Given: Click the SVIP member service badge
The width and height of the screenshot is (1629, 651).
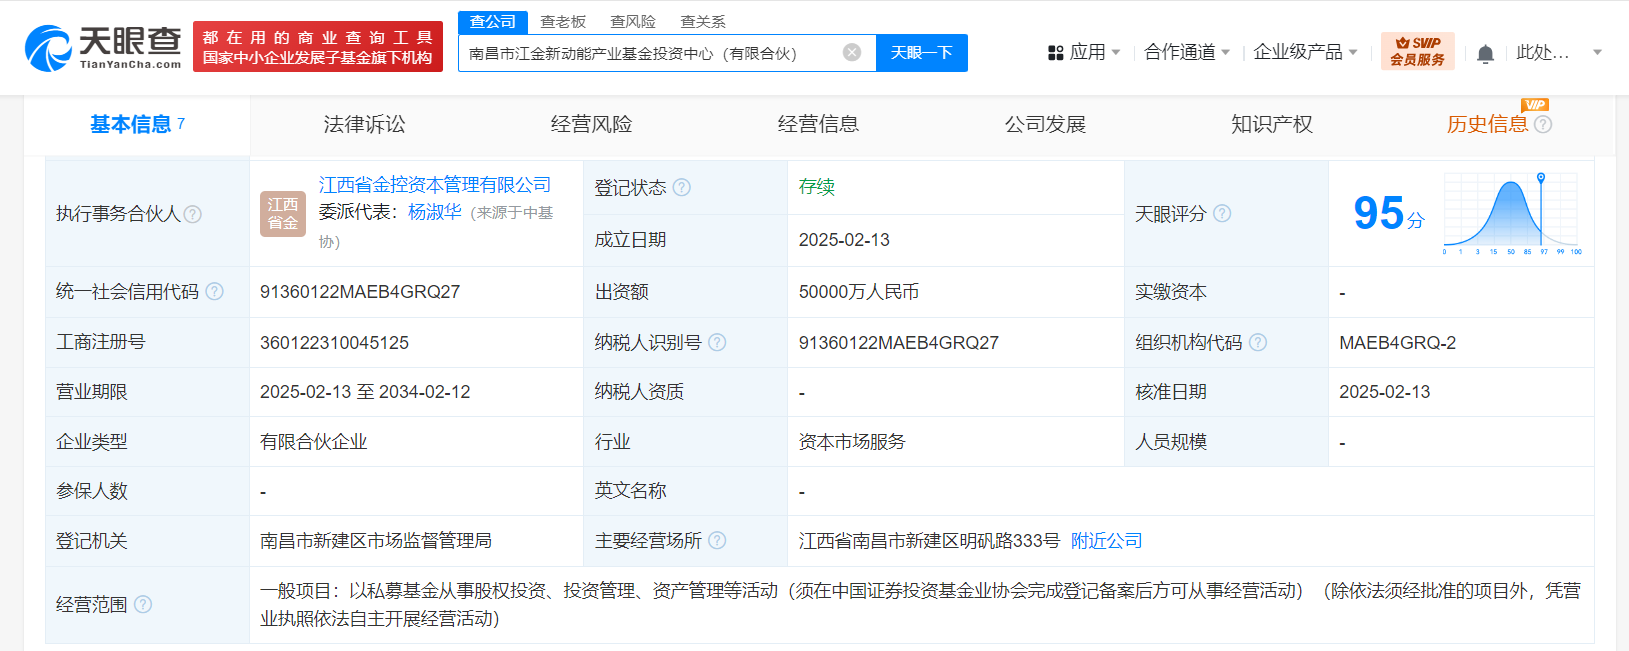Looking at the screenshot, I should [1417, 51].
